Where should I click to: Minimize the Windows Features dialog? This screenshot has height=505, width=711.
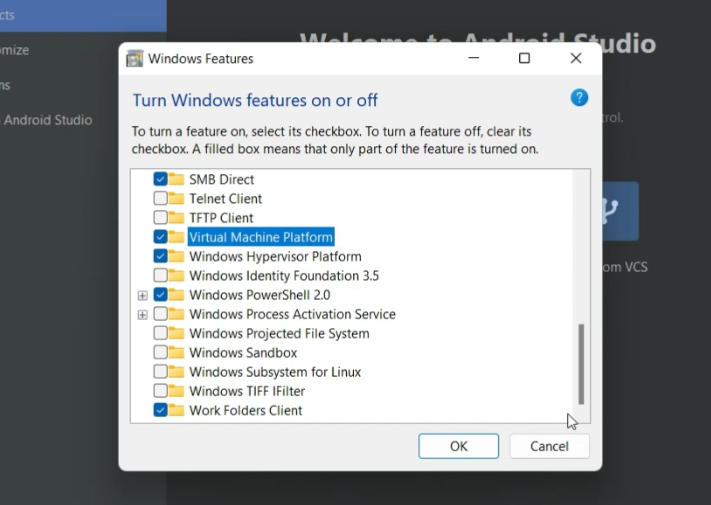pyautogui.click(x=473, y=58)
